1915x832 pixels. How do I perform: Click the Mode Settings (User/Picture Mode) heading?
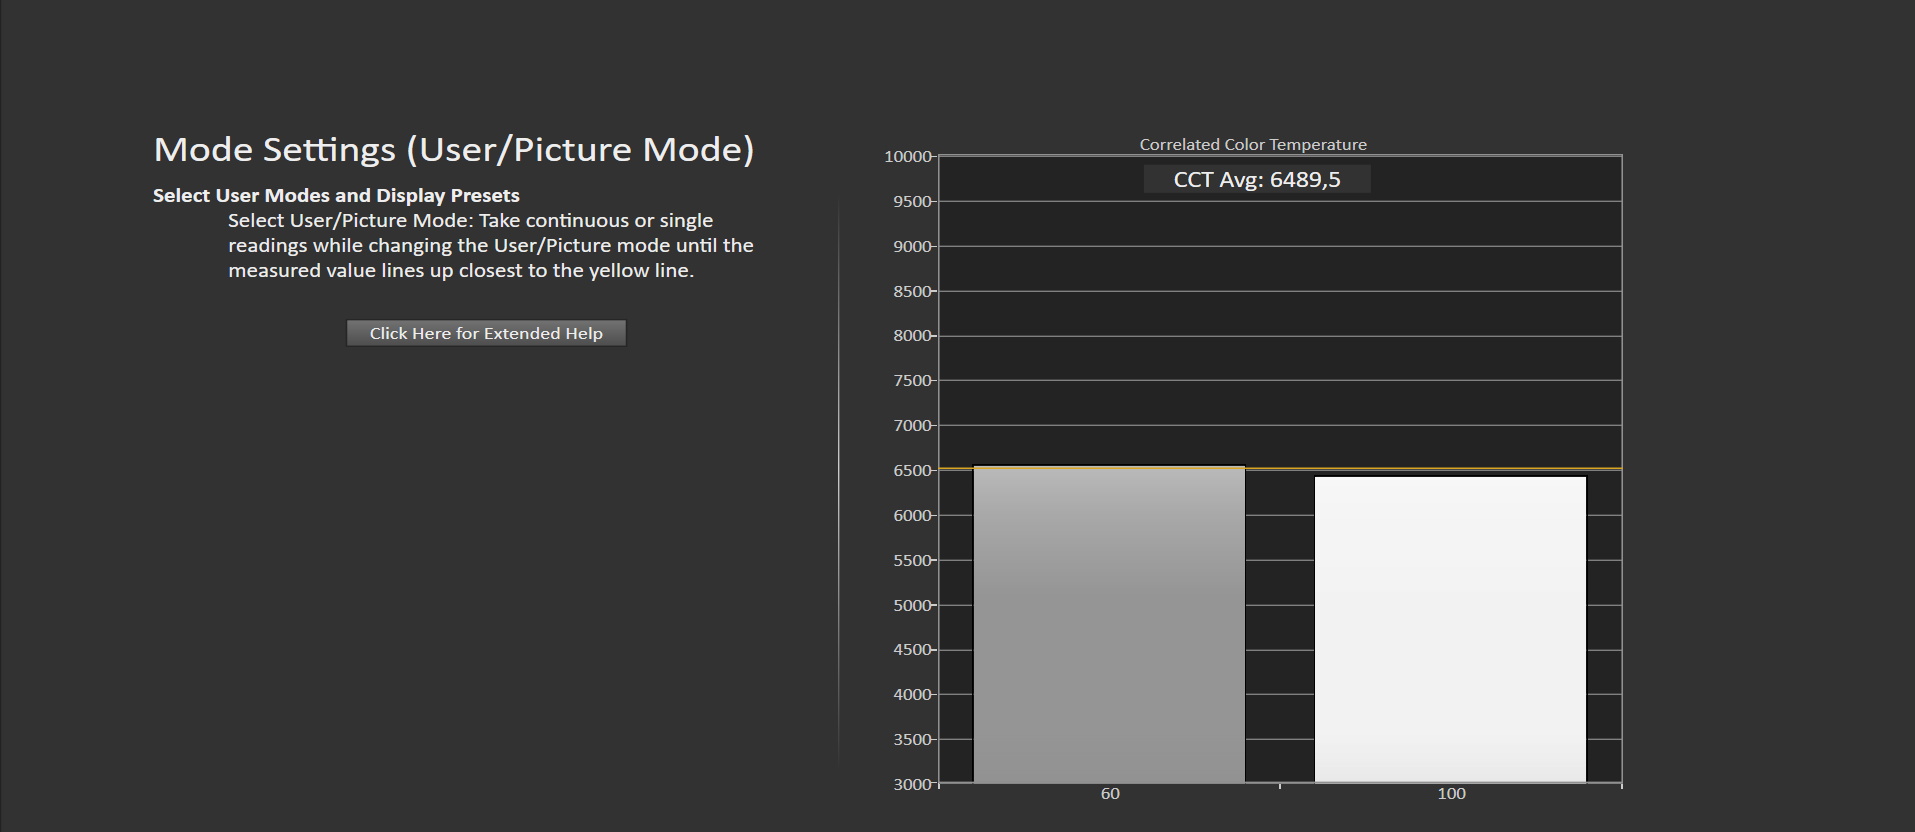click(x=454, y=149)
